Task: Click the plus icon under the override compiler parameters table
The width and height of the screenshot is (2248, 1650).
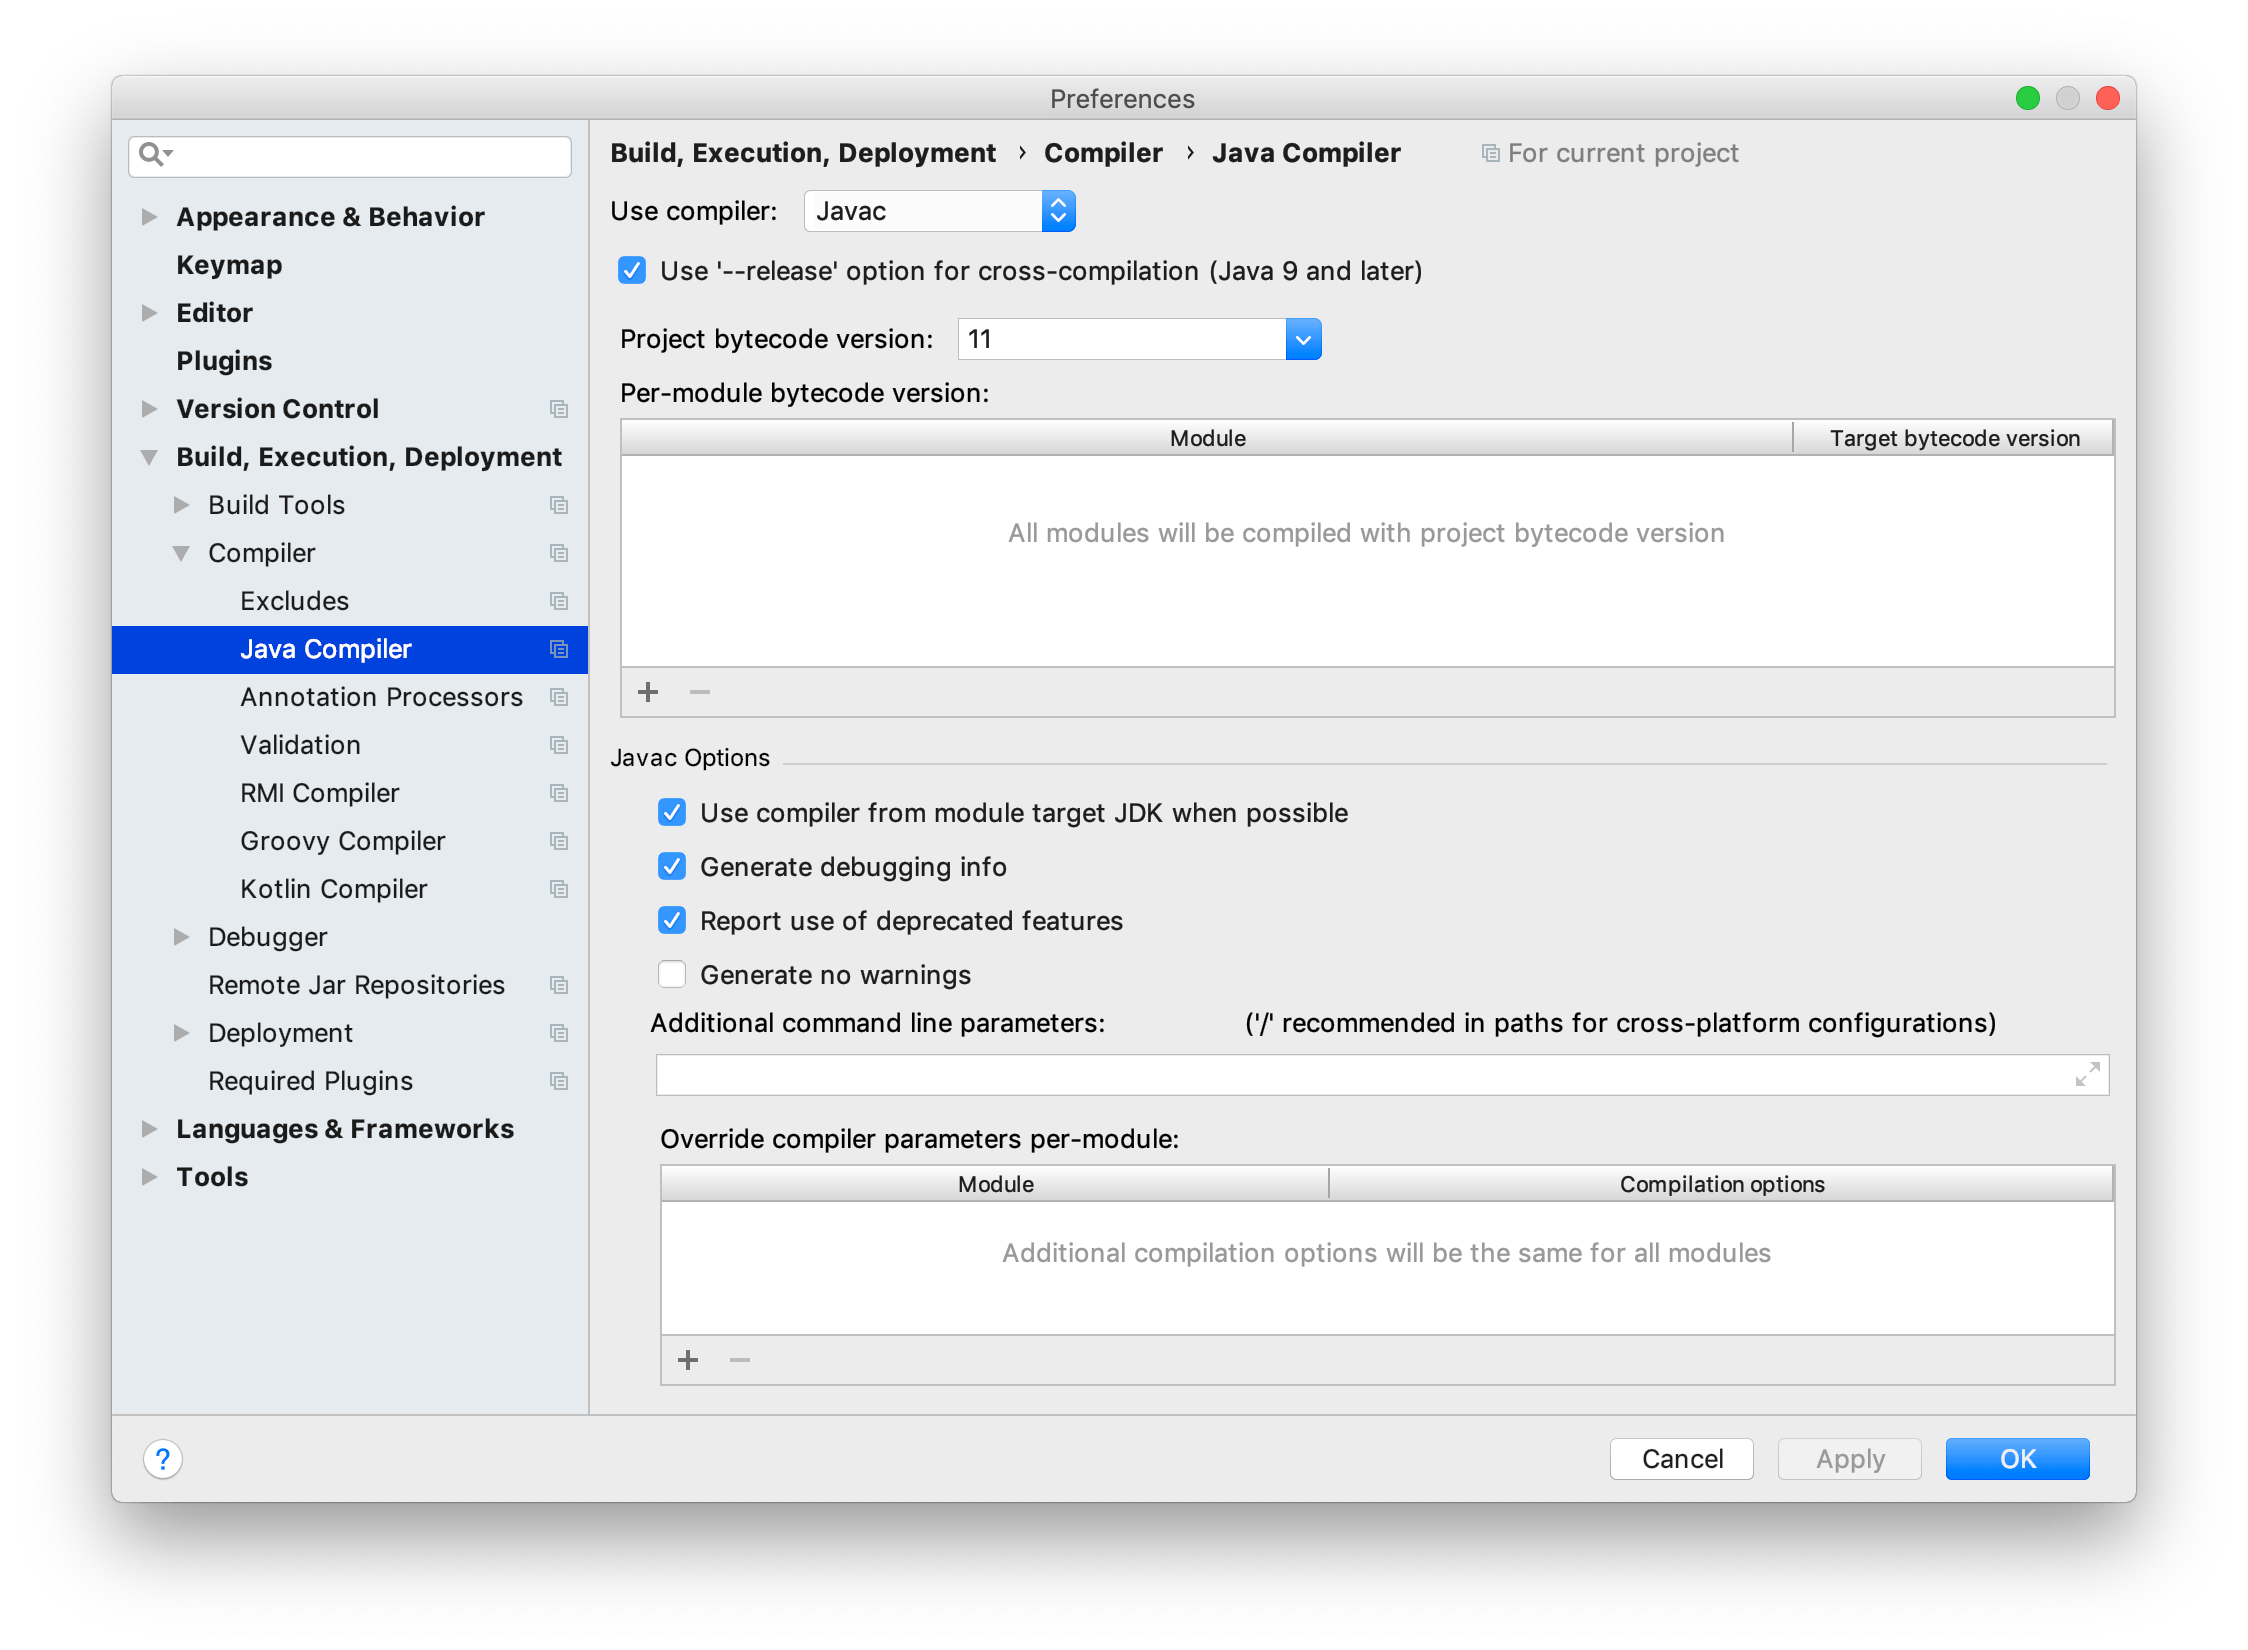Action: point(688,1360)
